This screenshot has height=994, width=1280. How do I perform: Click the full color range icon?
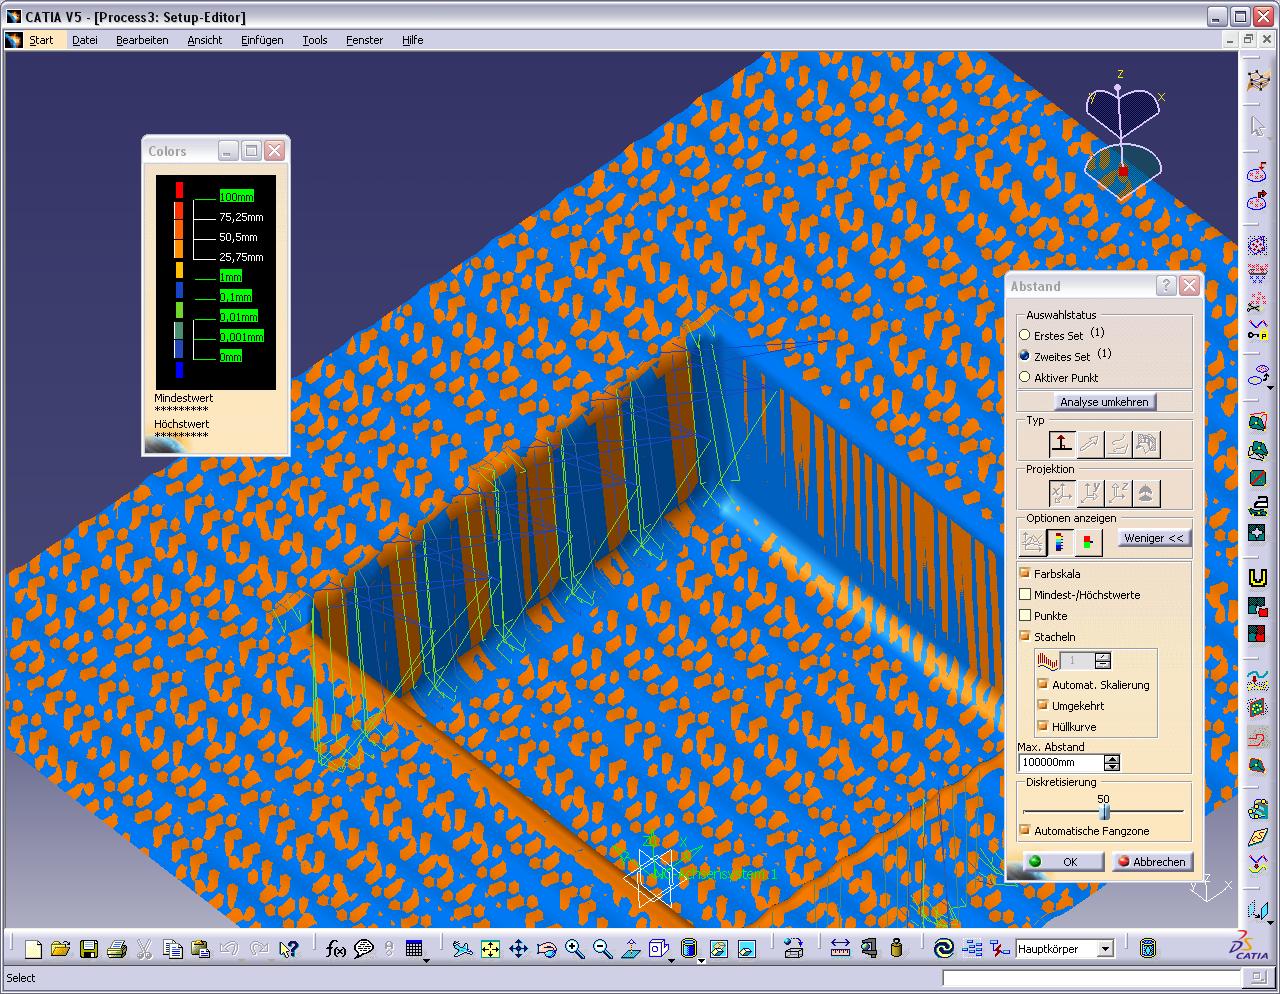(1060, 542)
